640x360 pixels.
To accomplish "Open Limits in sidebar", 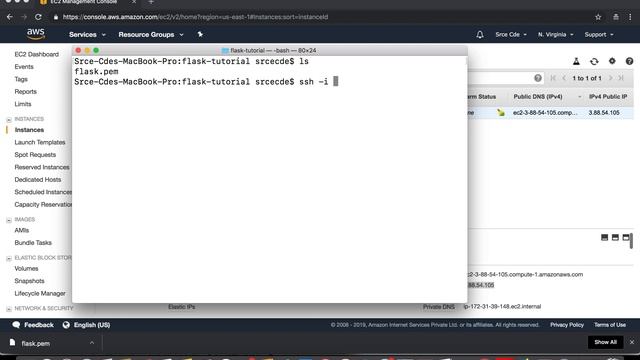I will coord(23,104).
